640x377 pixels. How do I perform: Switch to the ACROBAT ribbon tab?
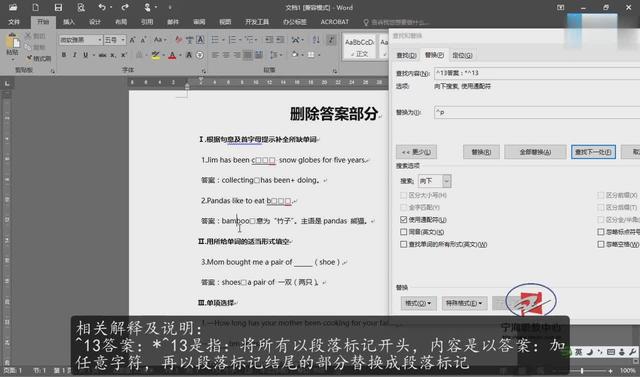pos(335,22)
